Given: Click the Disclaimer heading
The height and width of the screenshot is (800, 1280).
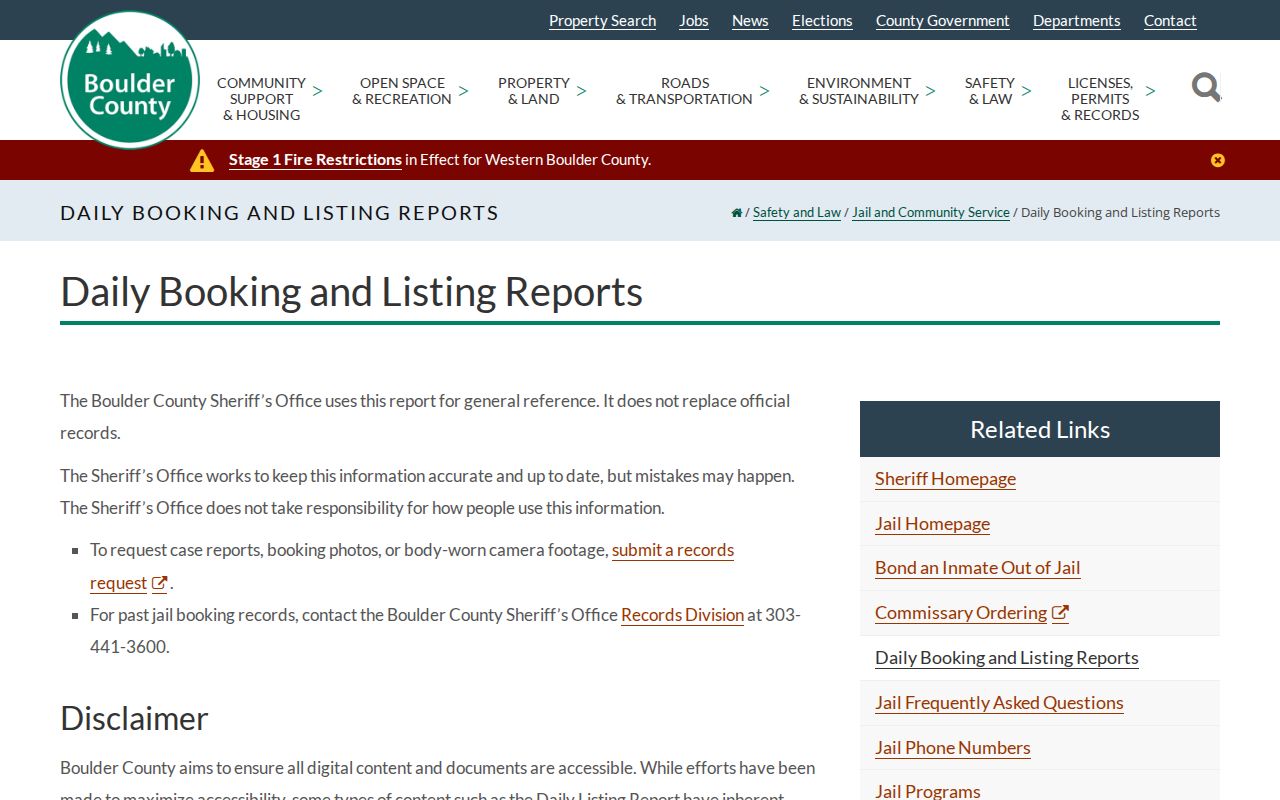Looking at the screenshot, I should pyautogui.click(x=134, y=718).
